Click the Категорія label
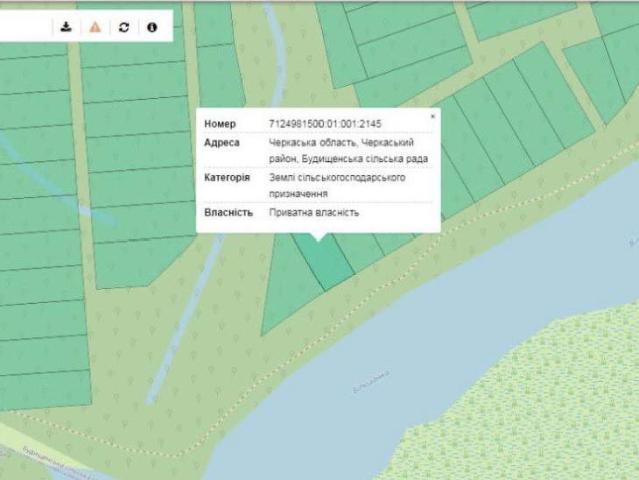 (x=227, y=178)
